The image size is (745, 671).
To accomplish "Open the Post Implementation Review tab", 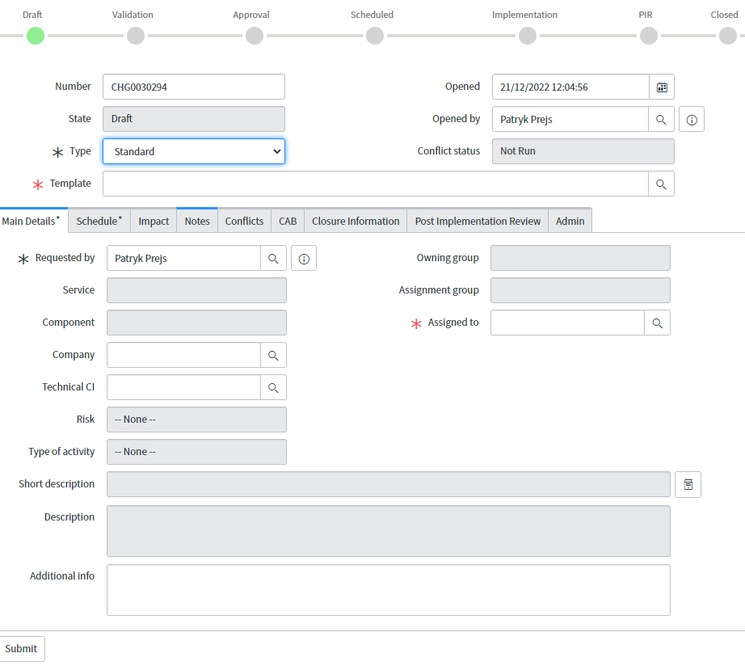I will click(478, 221).
